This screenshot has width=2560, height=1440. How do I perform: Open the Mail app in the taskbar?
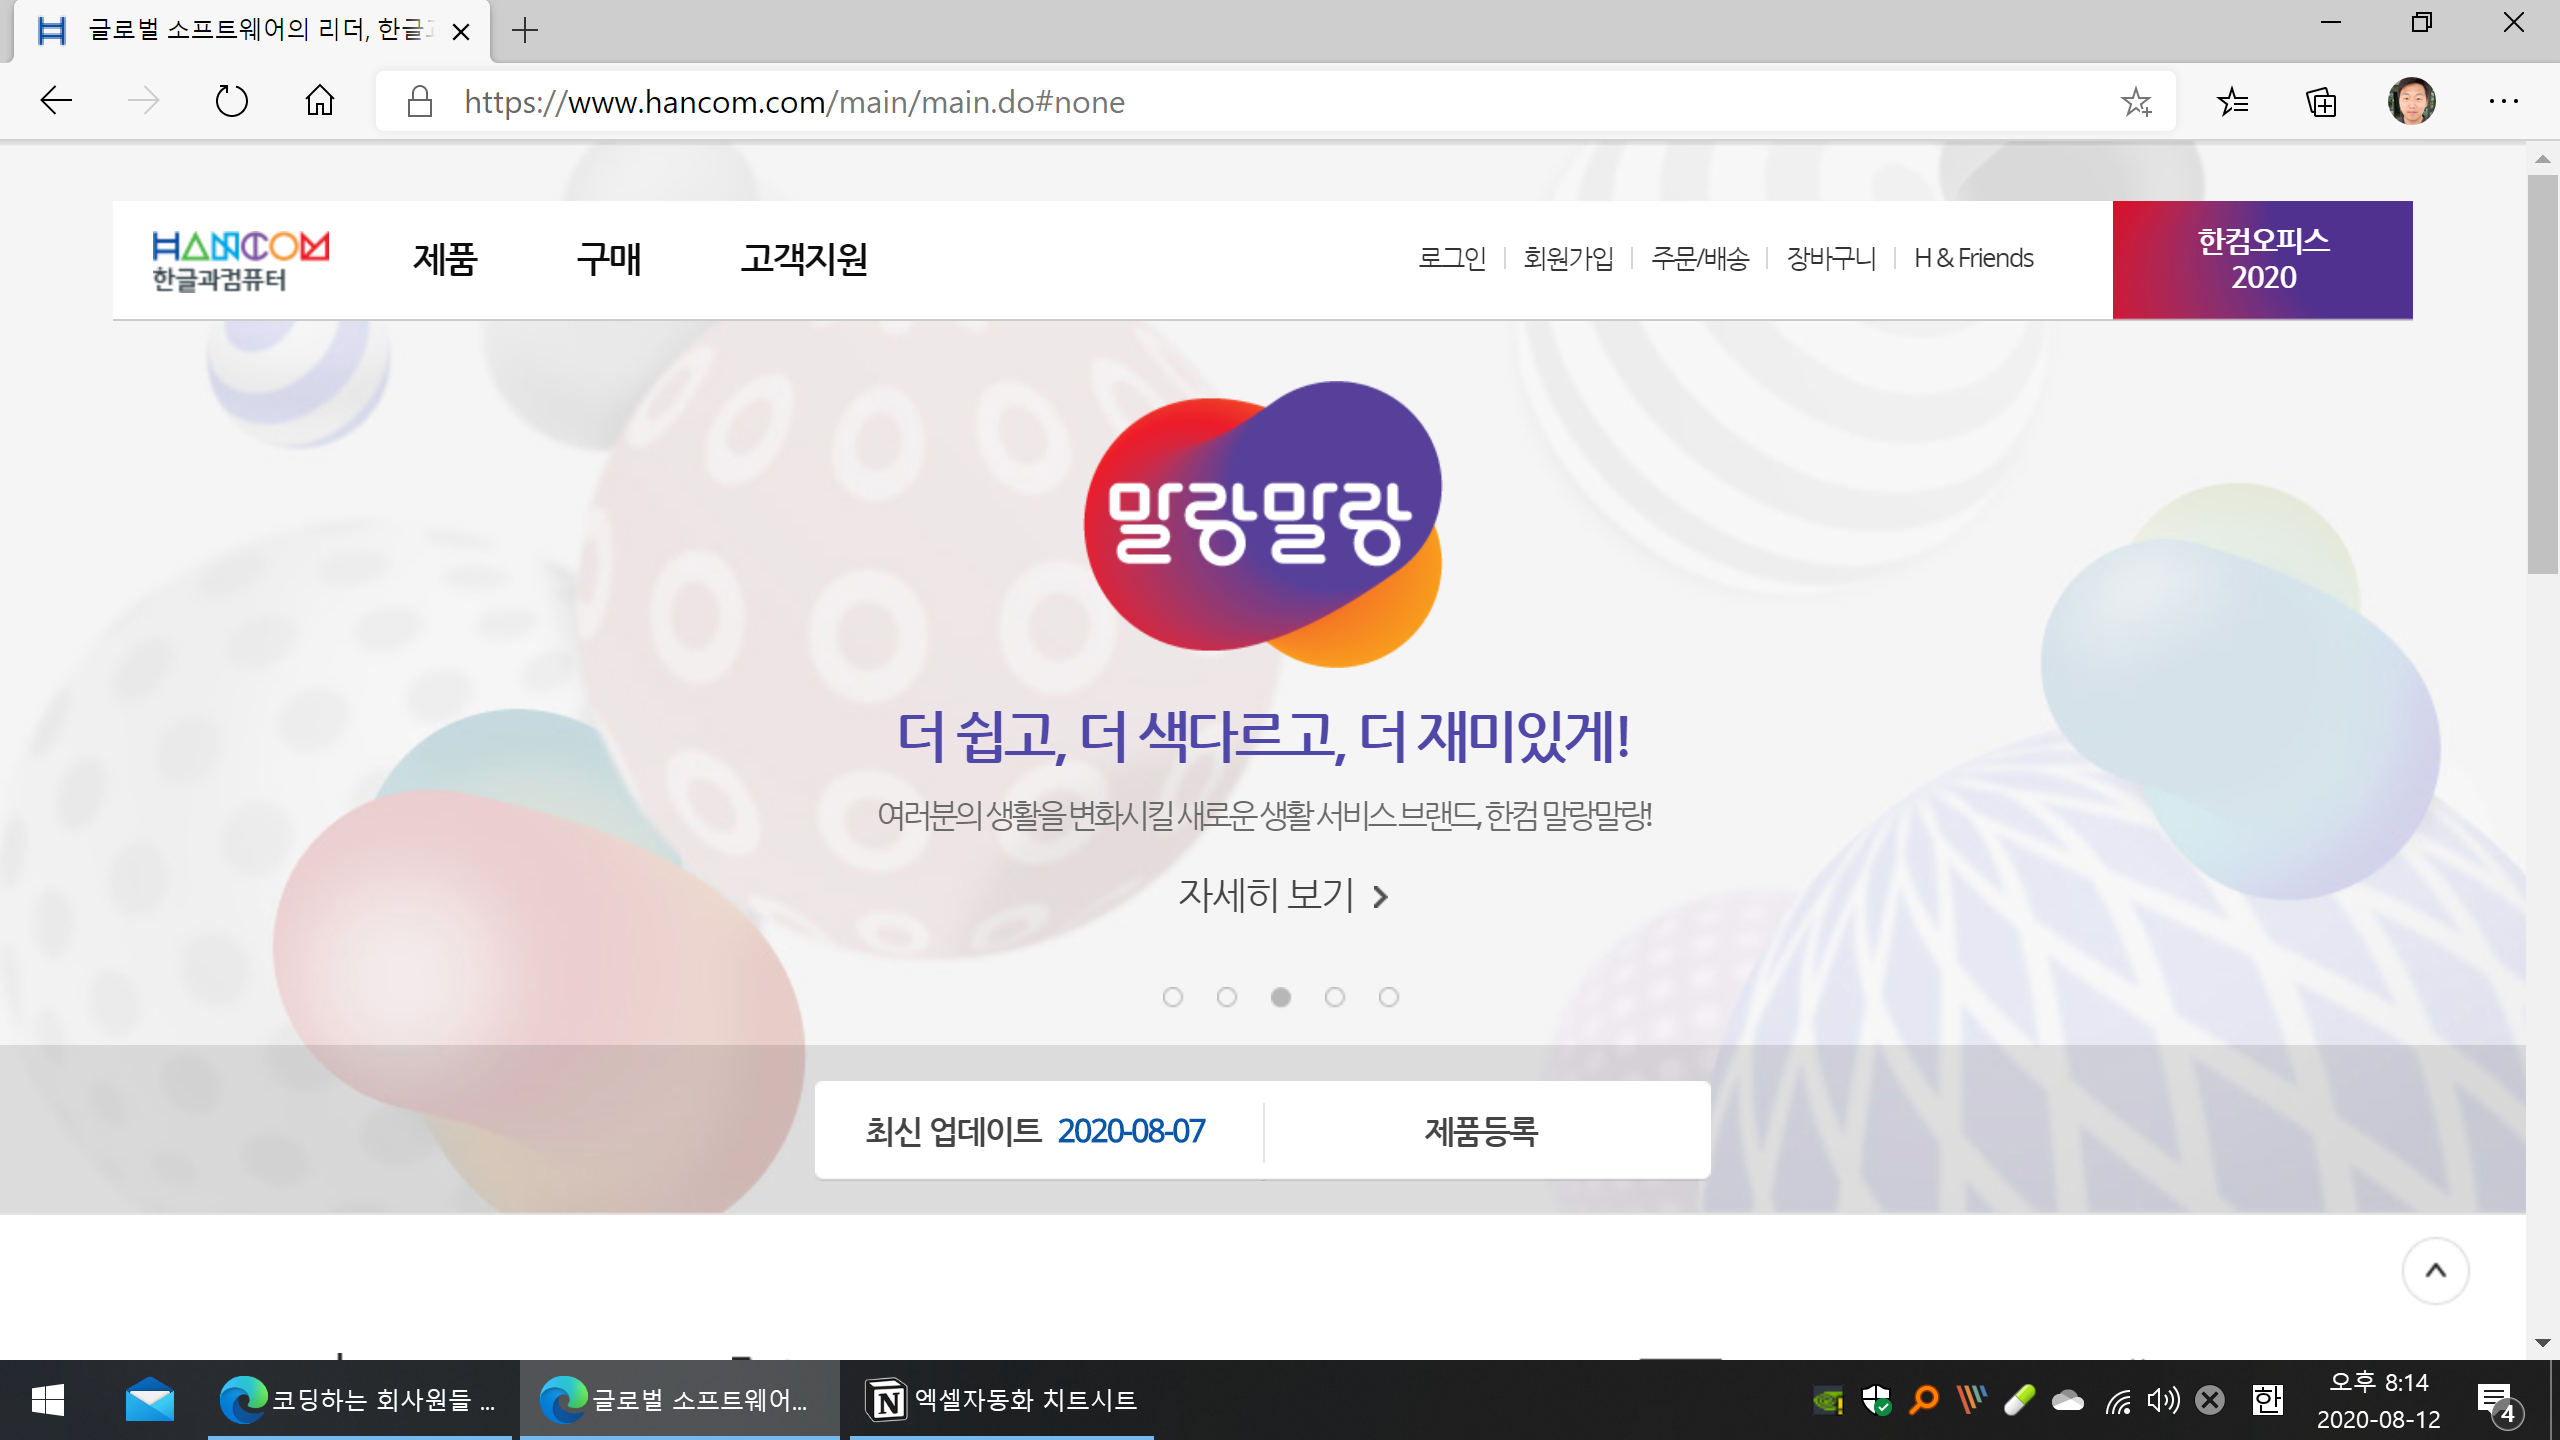150,1400
